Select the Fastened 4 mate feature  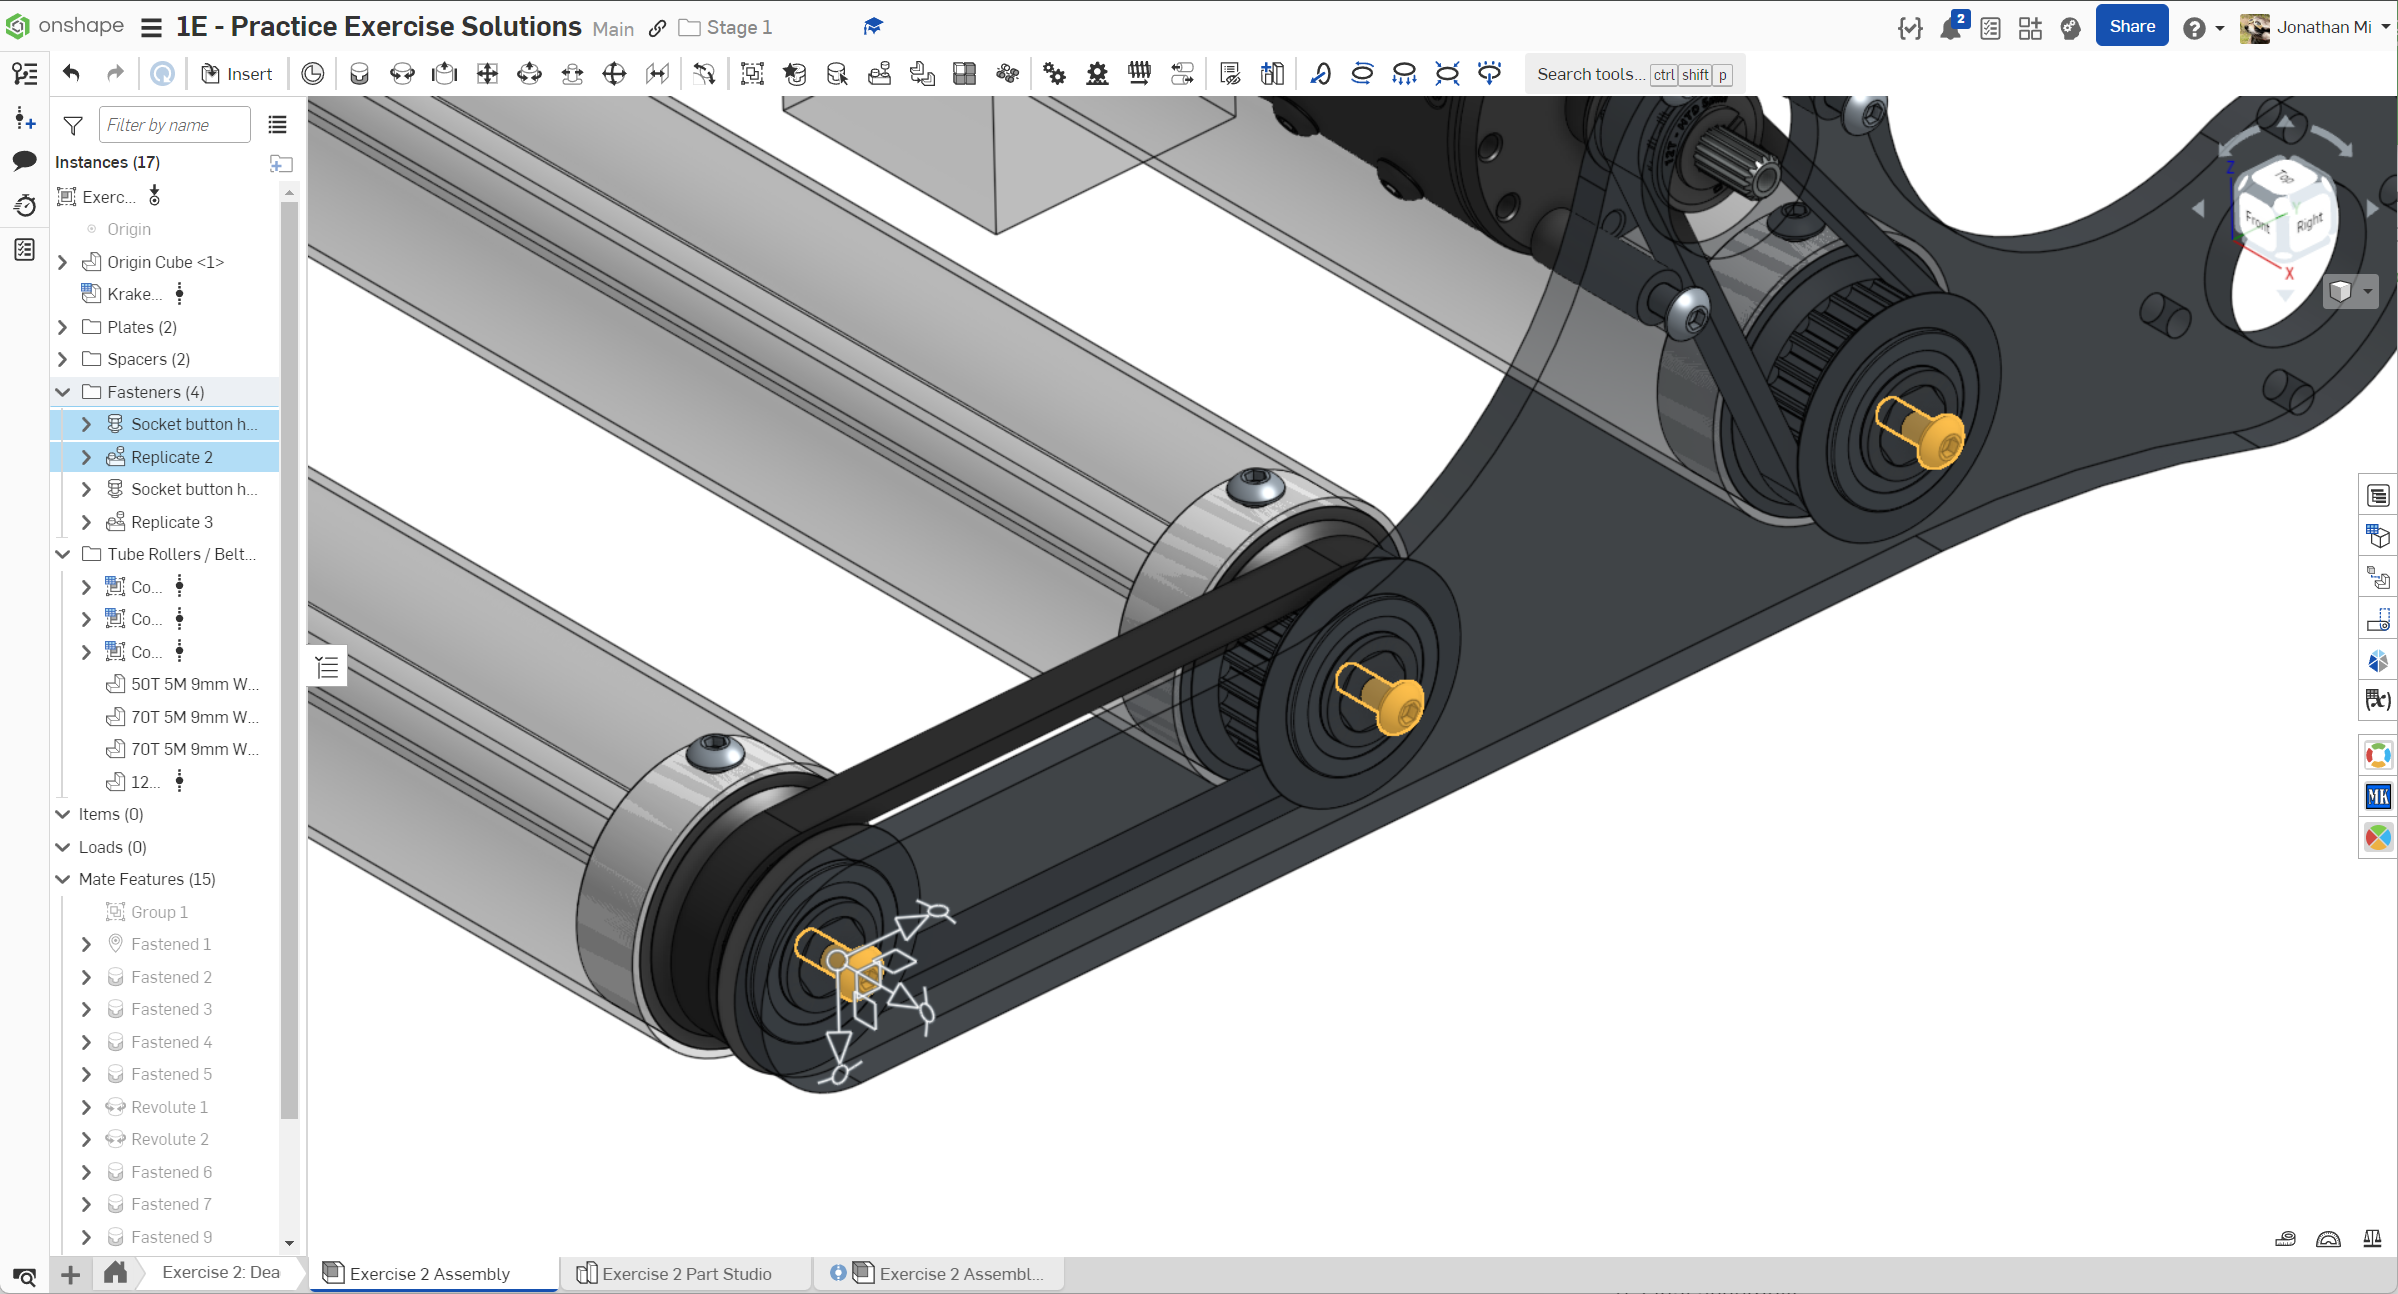coord(171,1042)
